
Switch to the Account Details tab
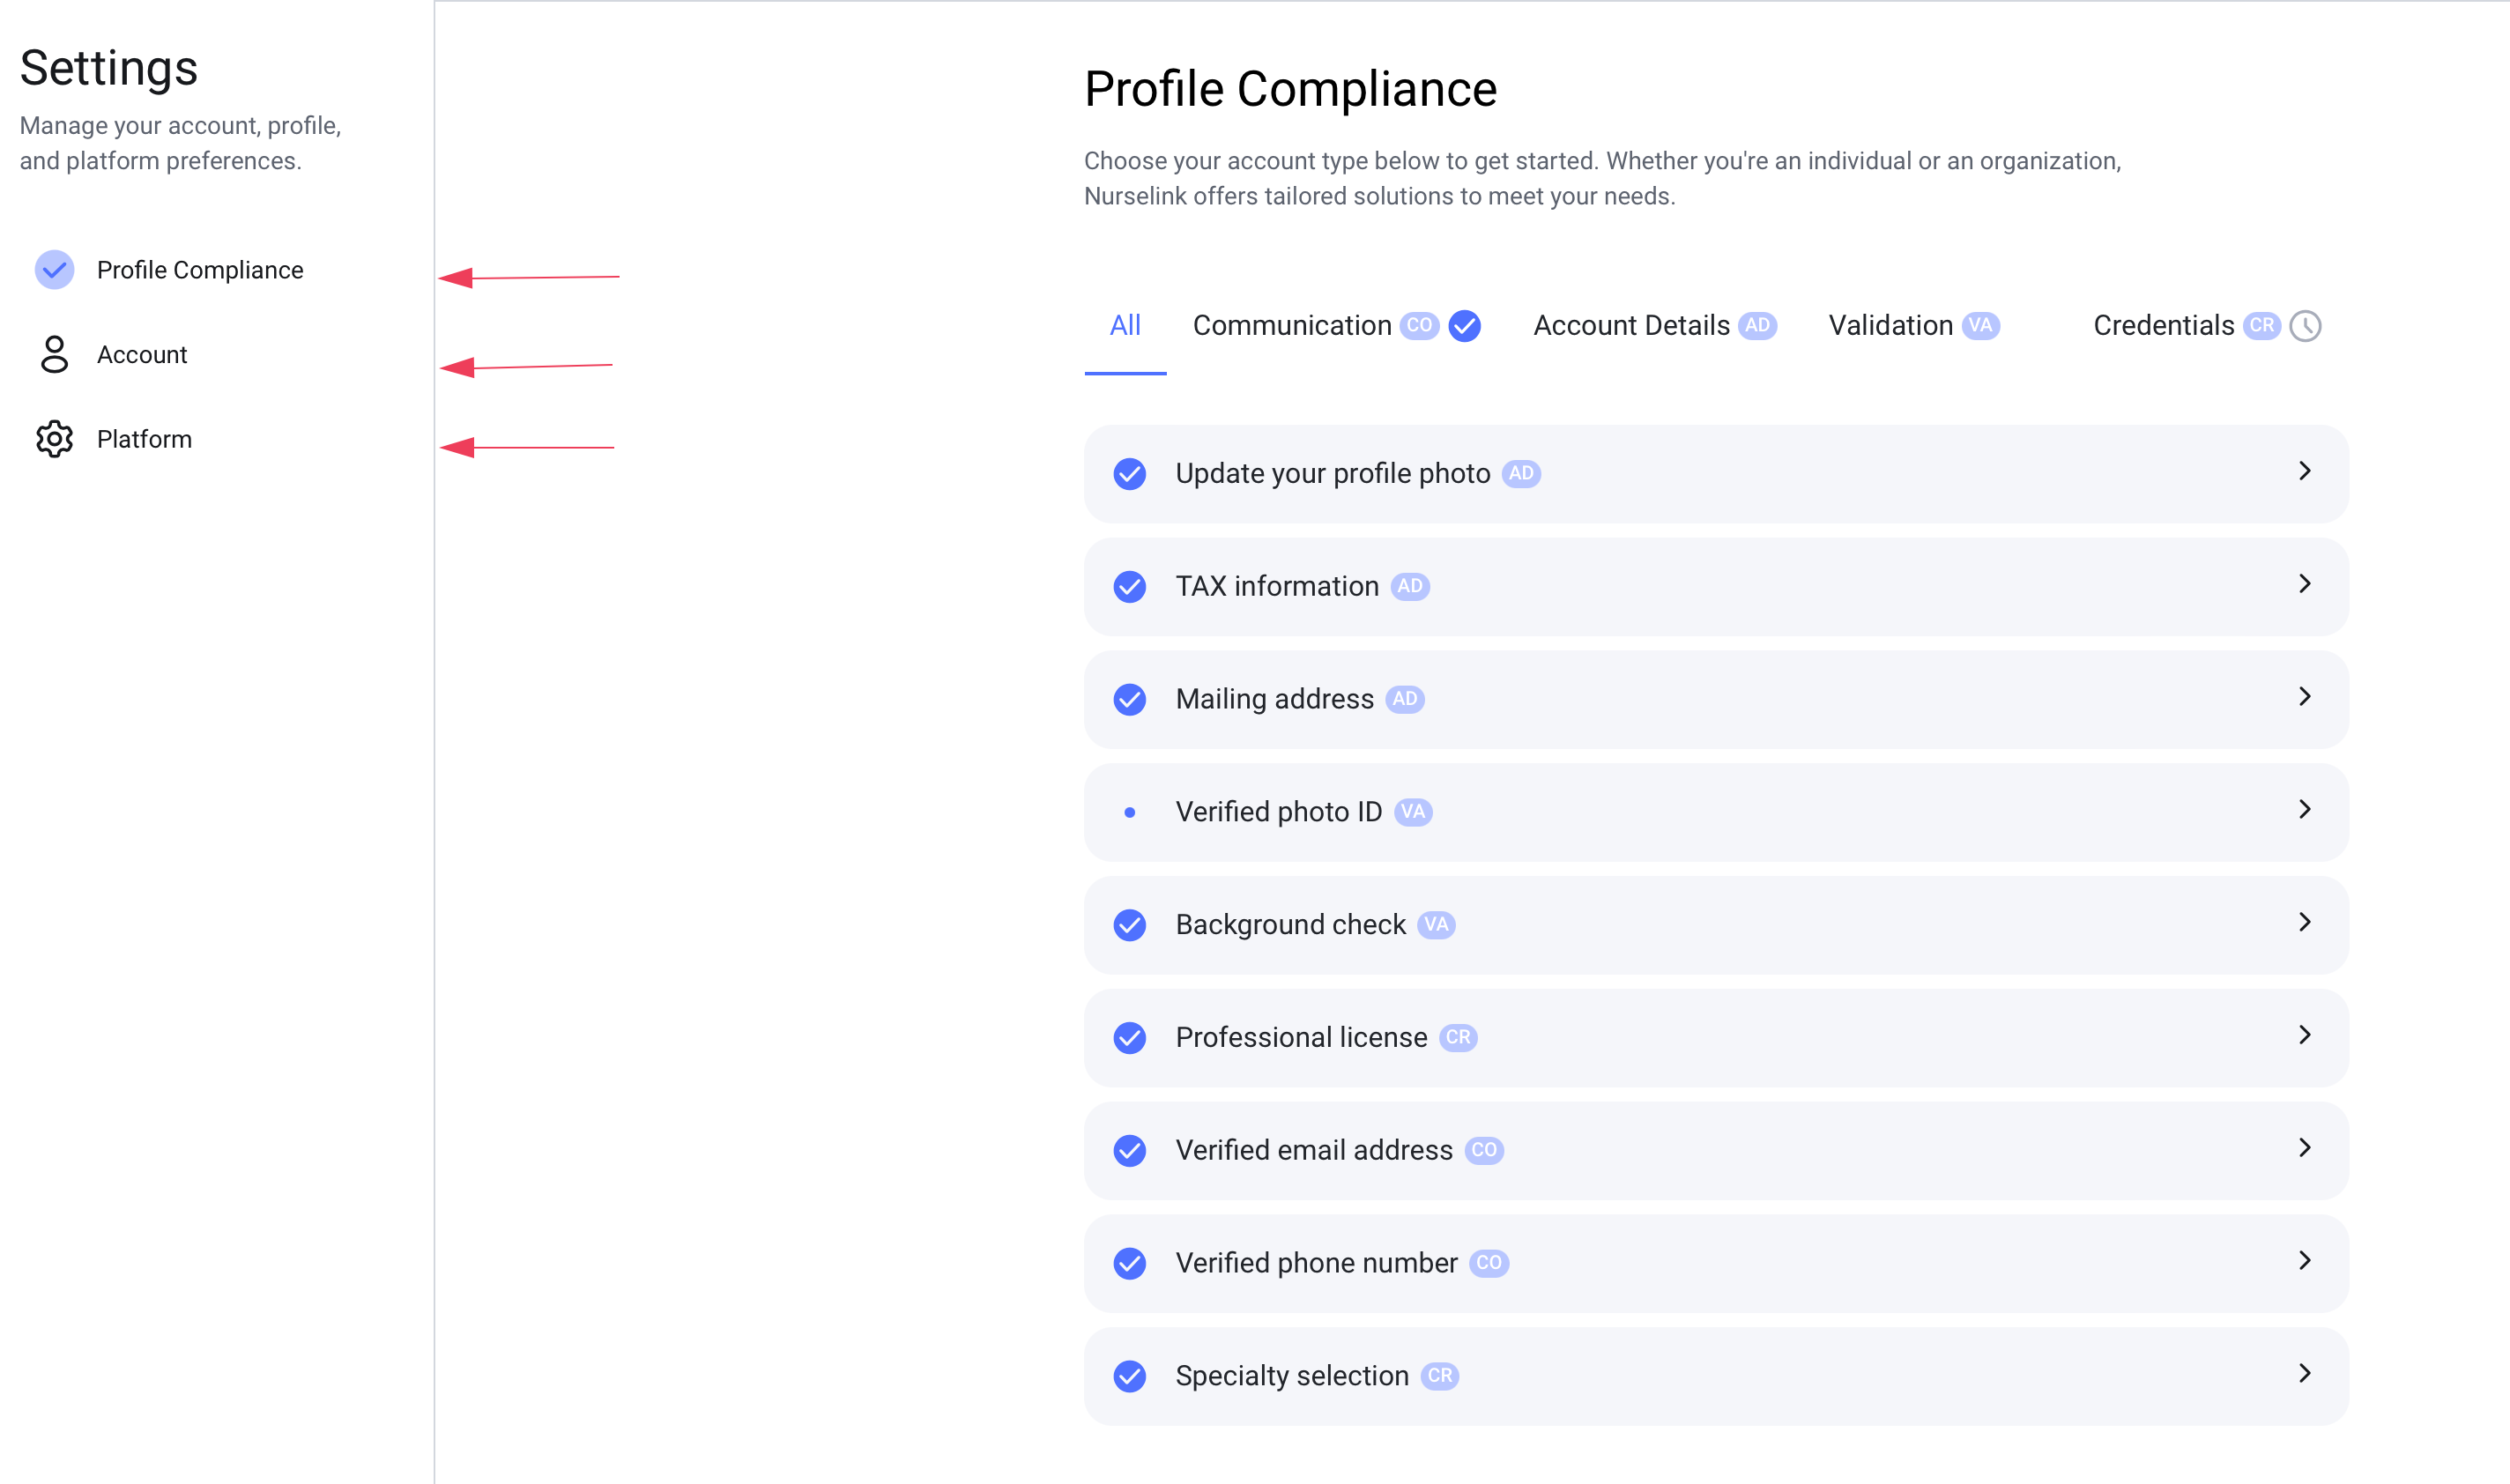pyautogui.click(x=1655, y=326)
